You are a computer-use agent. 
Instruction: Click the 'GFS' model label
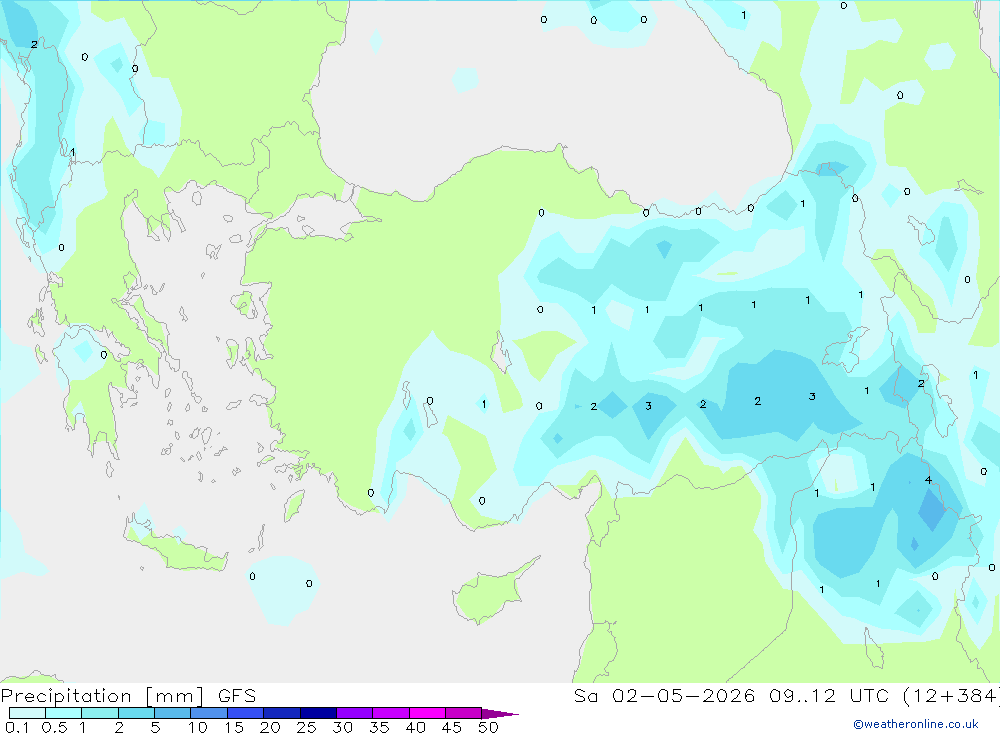tap(237, 696)
